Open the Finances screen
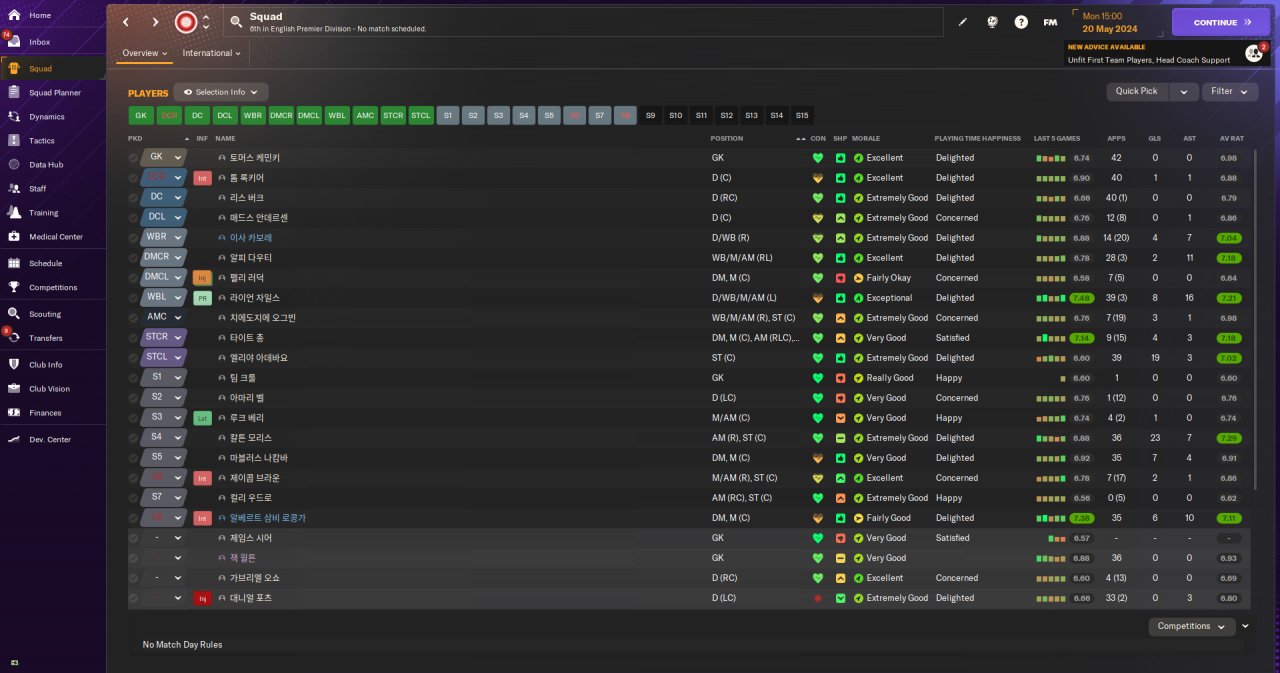 coord(45,413)
